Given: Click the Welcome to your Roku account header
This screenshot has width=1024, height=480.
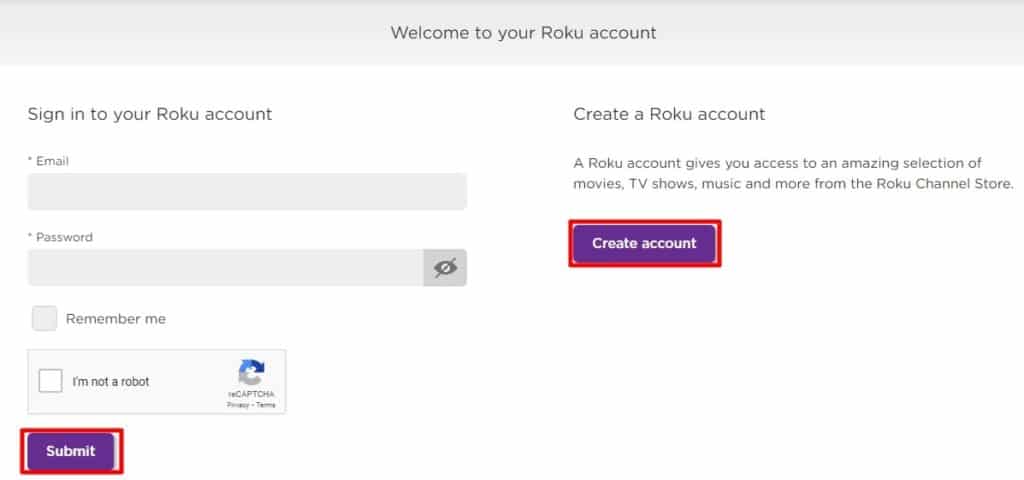Looking at the screenshot, I should point(523,33).
